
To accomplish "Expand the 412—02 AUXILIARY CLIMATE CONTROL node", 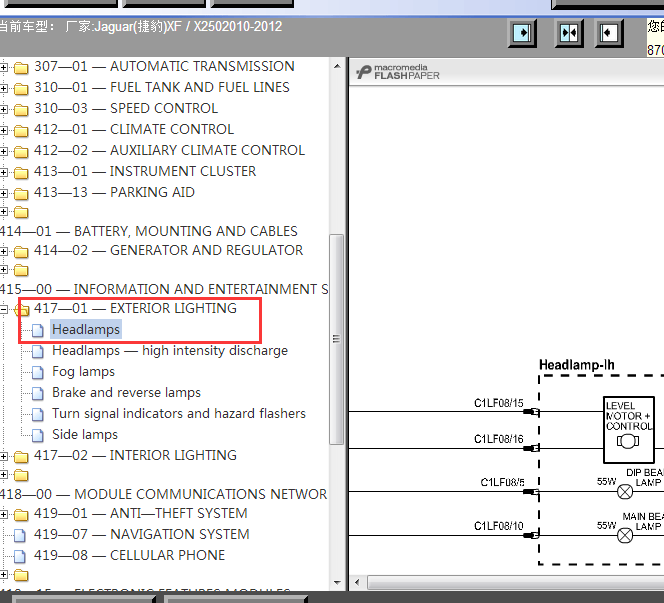I will (3, 151).
